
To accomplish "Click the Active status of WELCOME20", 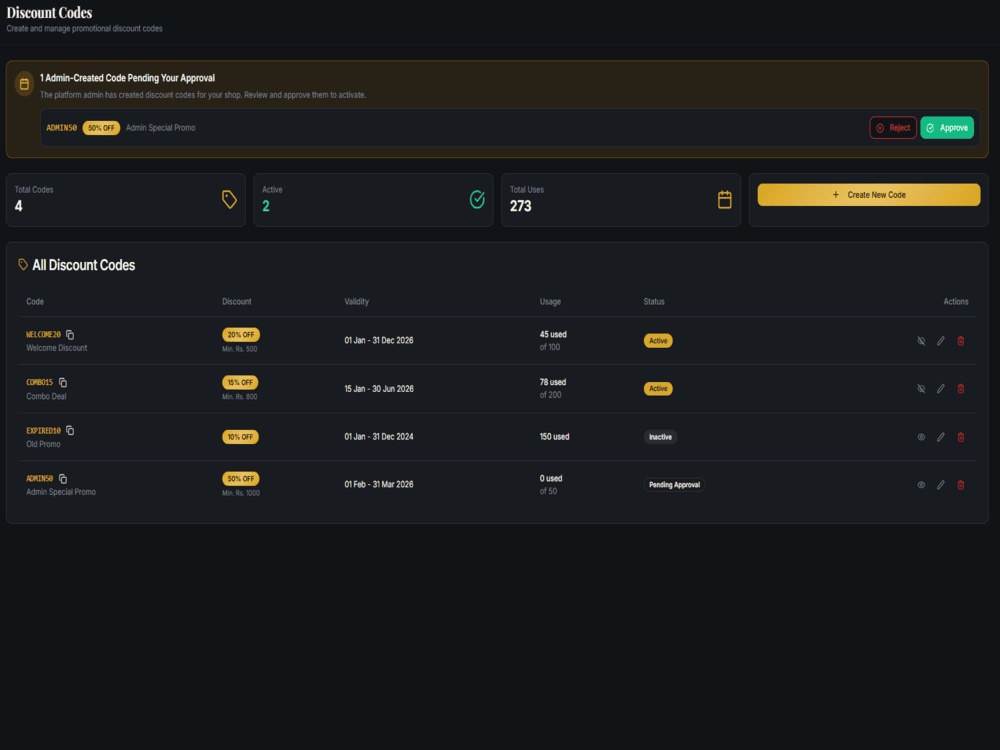I will pos(658,341).
